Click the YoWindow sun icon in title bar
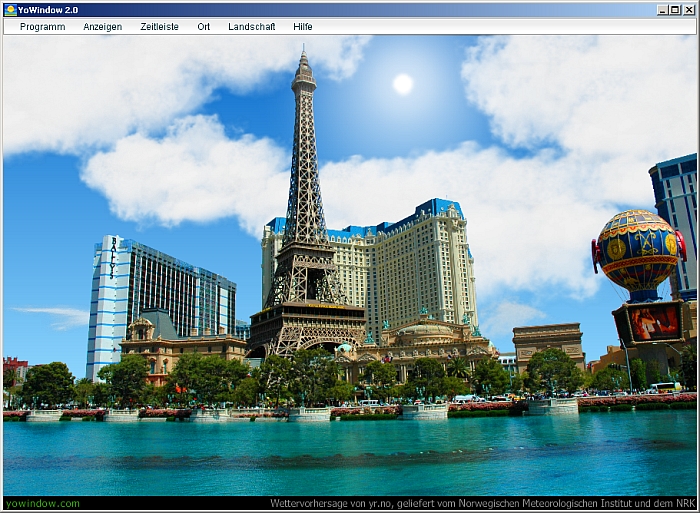 click(10, 10)
